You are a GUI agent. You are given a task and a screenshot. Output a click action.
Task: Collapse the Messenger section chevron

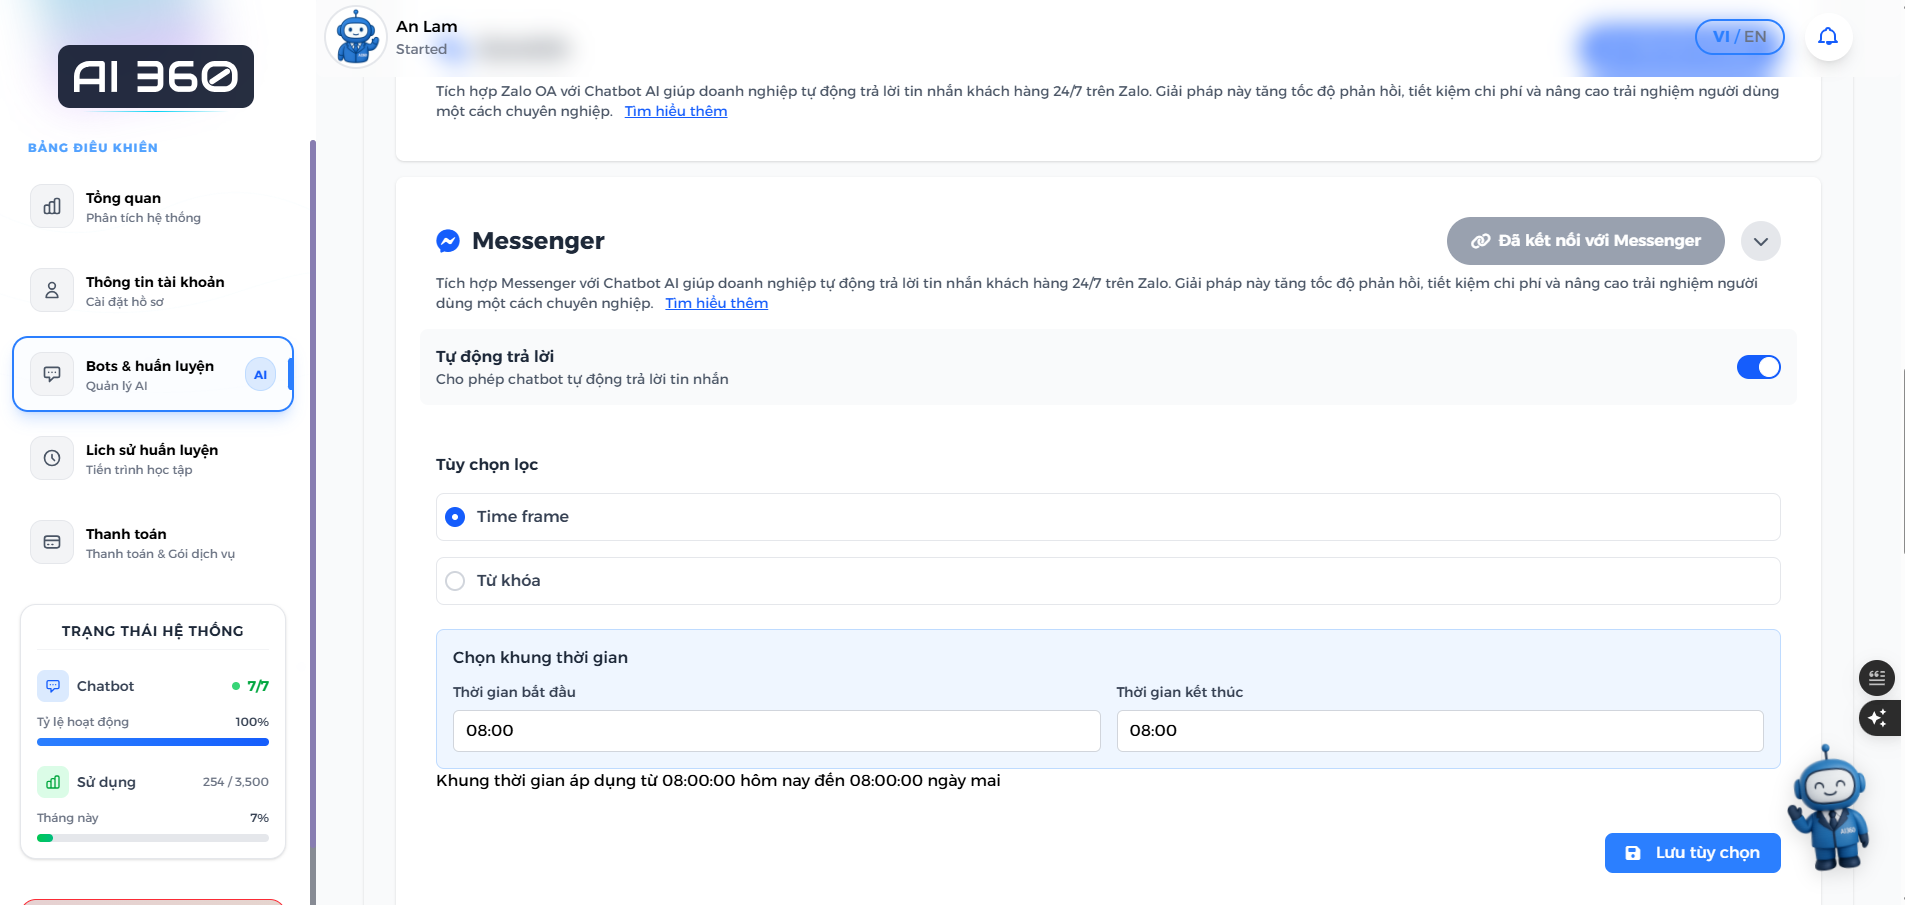click(x=1761, y=241)
